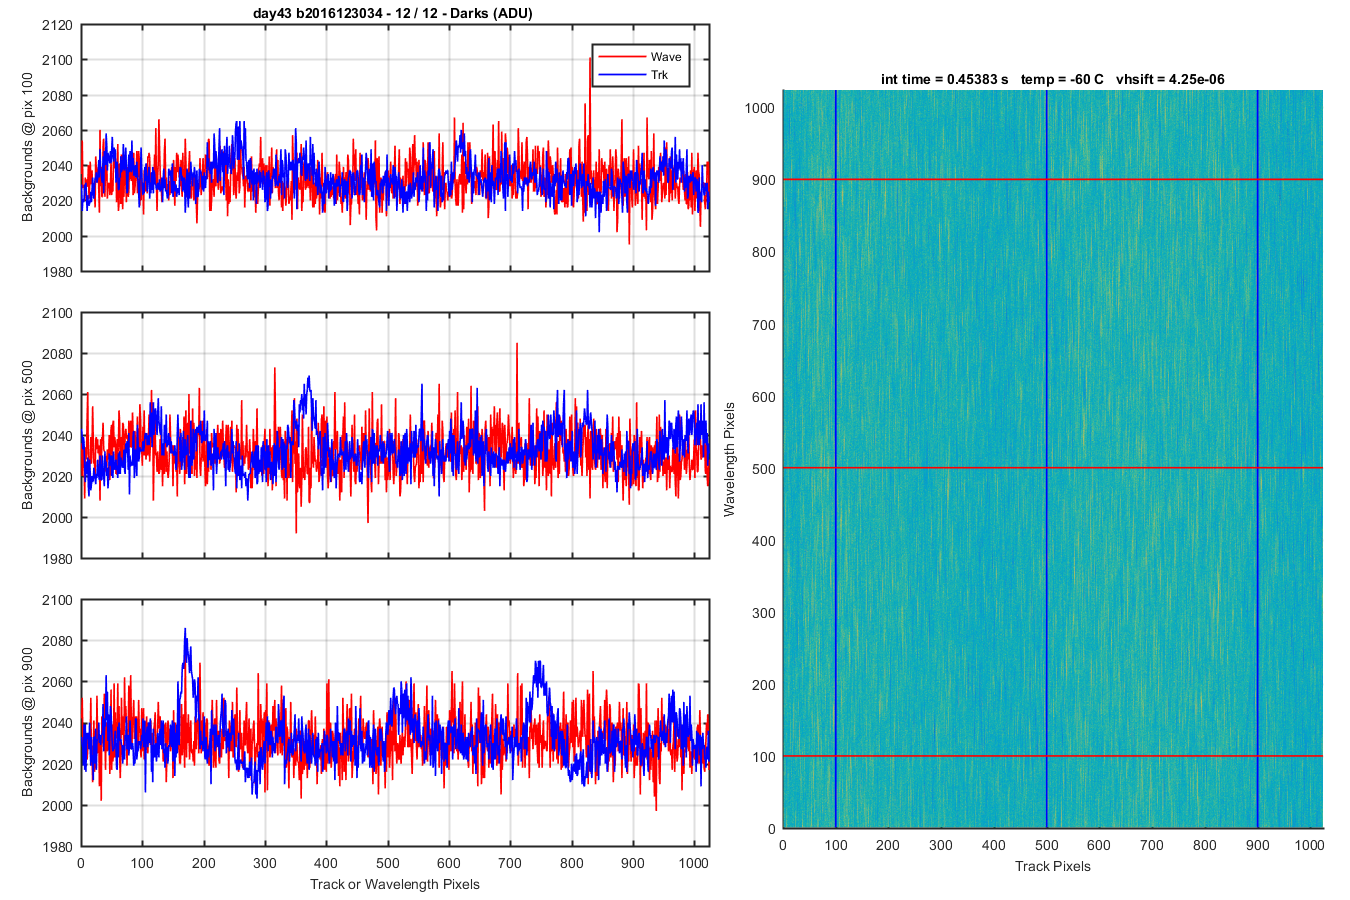
Task: Click the blue Trk line sample in legend
Action: [621, 75]
